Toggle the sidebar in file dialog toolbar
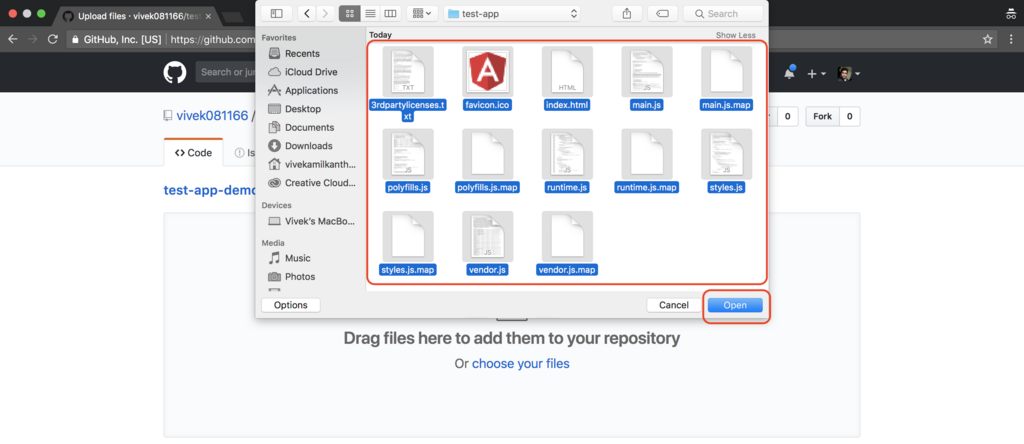1024x444 pixels. pyautogui.click(x=277, y=13)
